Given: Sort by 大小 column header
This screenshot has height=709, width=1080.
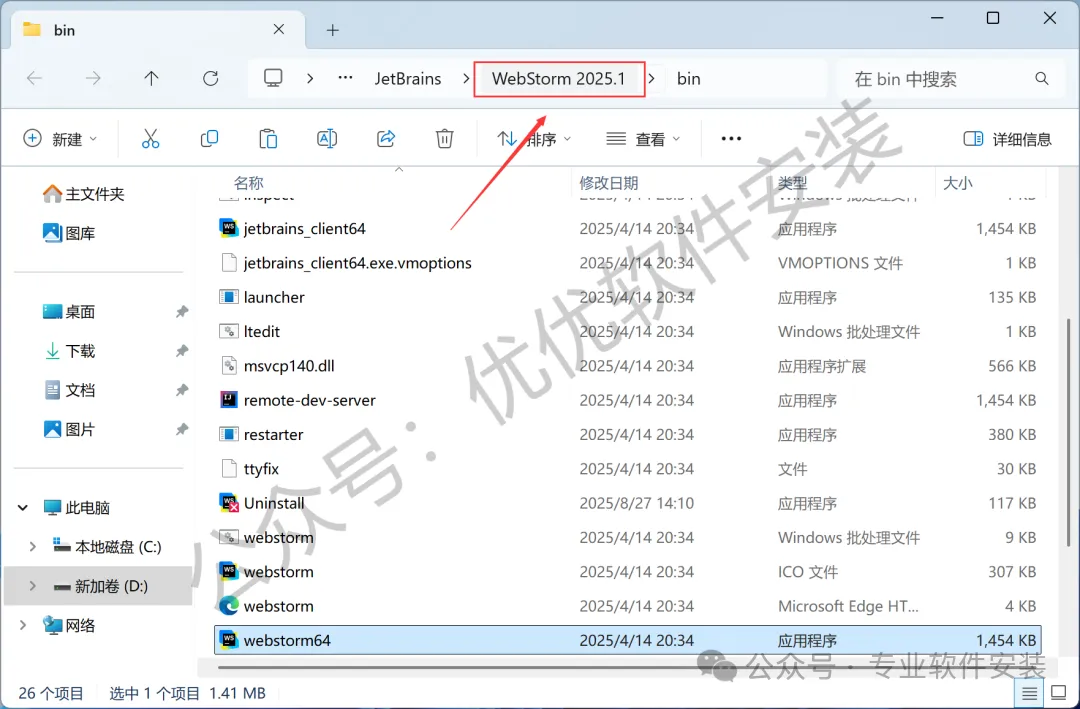Looking at the screenshot, I should (x=957, y=183).
